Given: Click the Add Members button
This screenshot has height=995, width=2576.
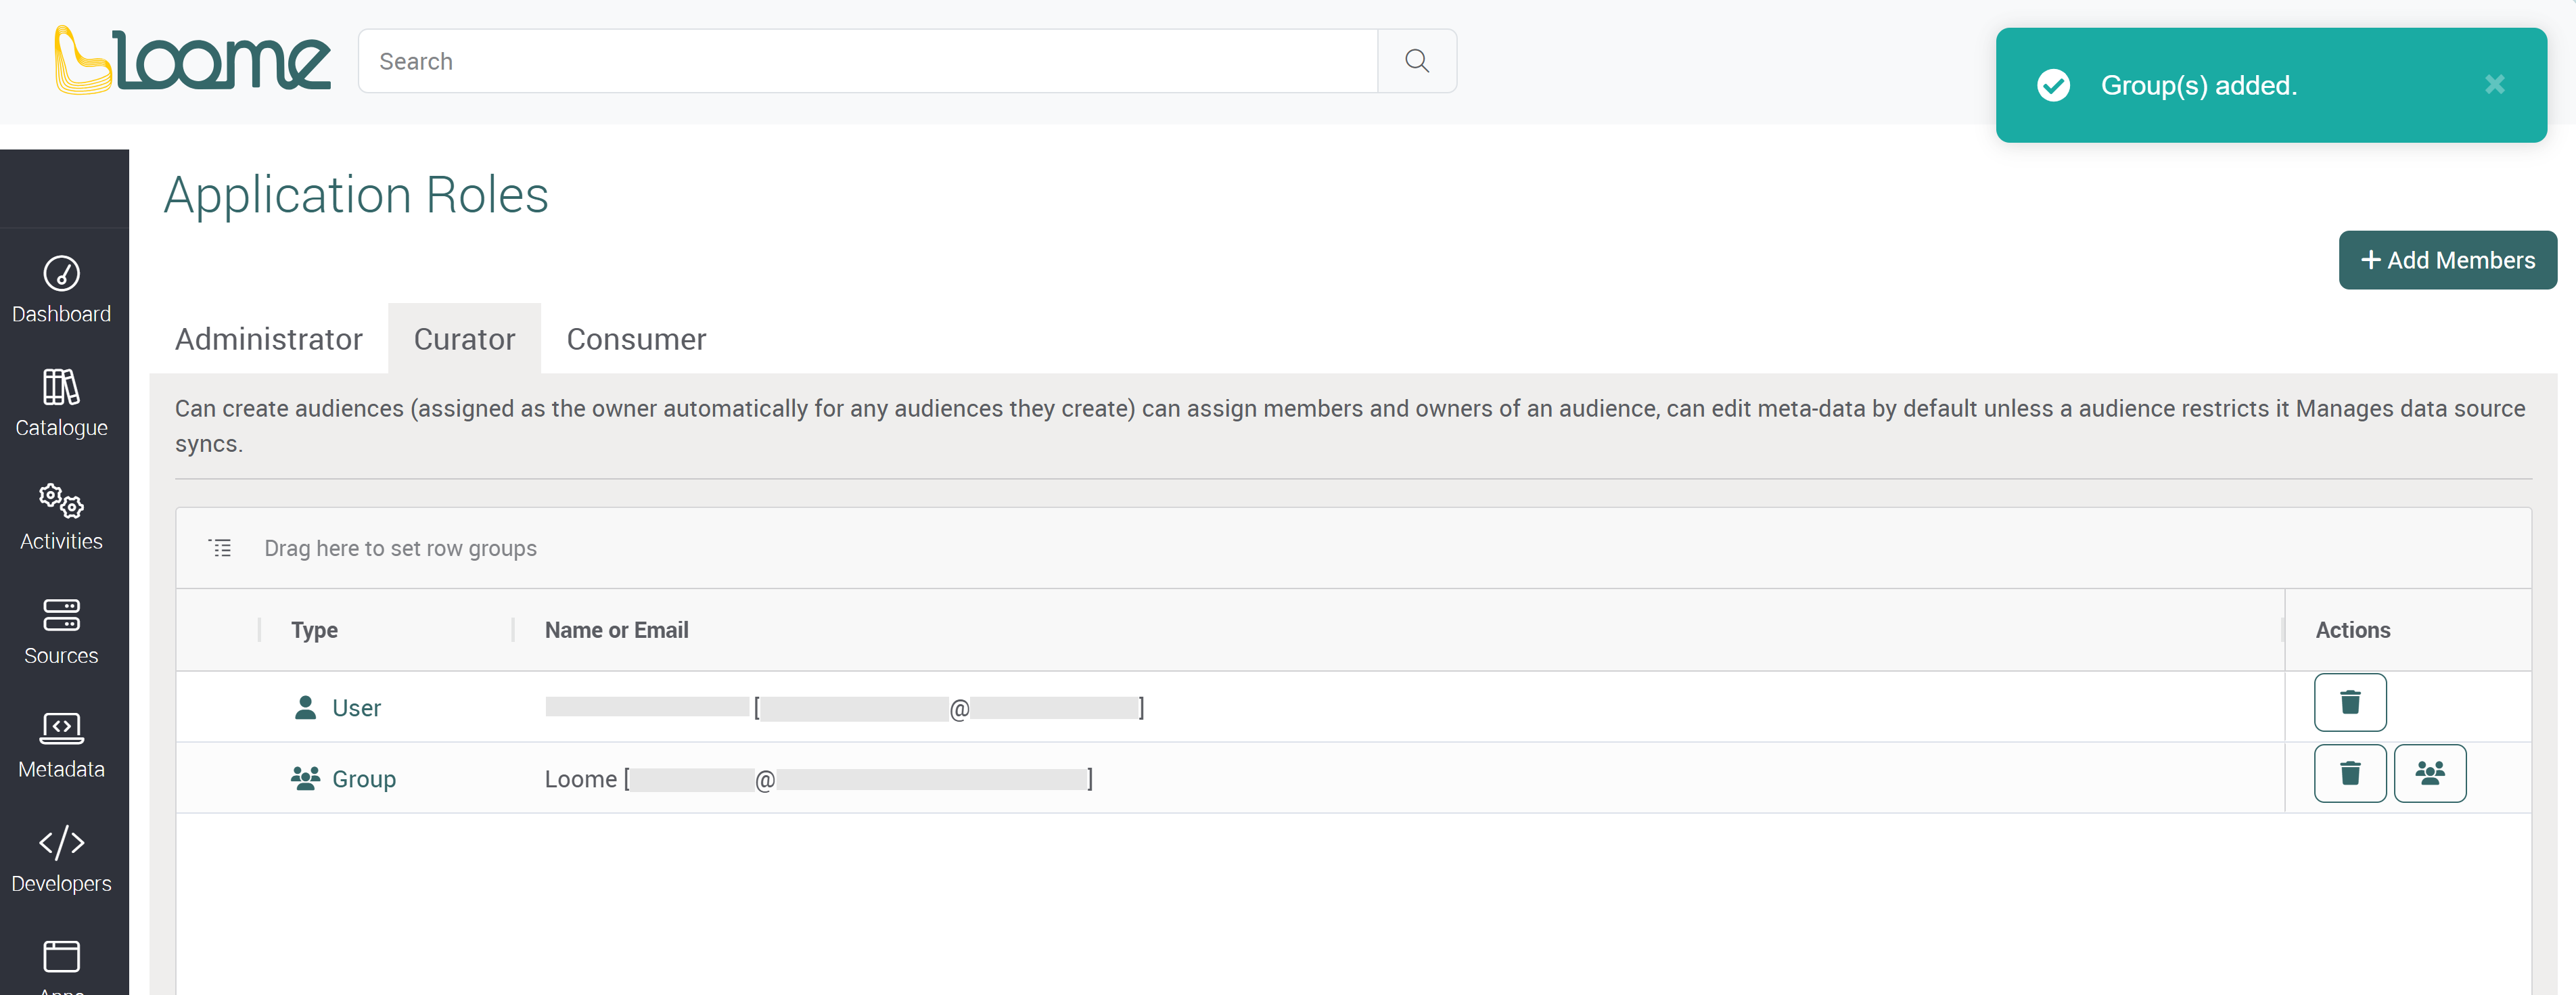Looking at the screenshot, I should 2447,260.
